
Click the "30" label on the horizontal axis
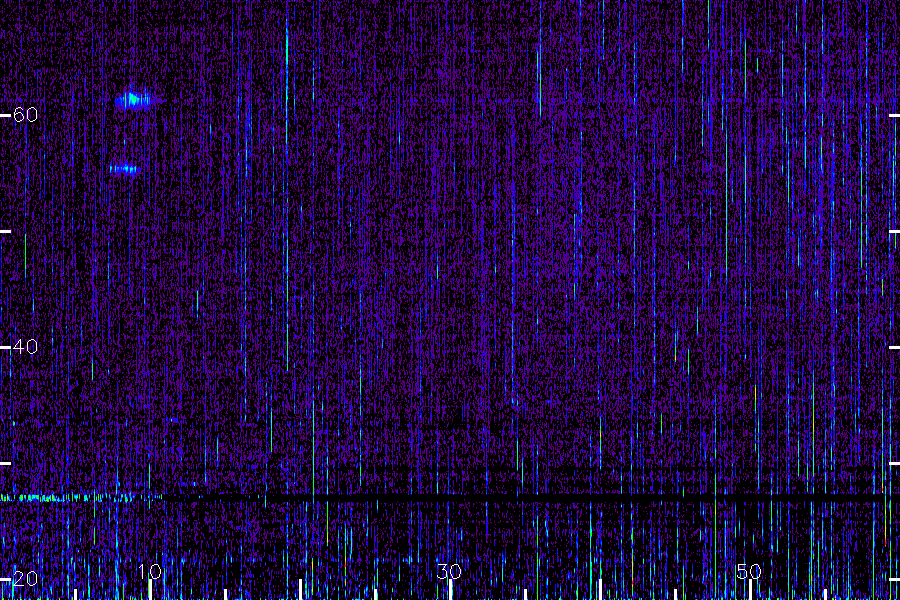click(449, 571)
